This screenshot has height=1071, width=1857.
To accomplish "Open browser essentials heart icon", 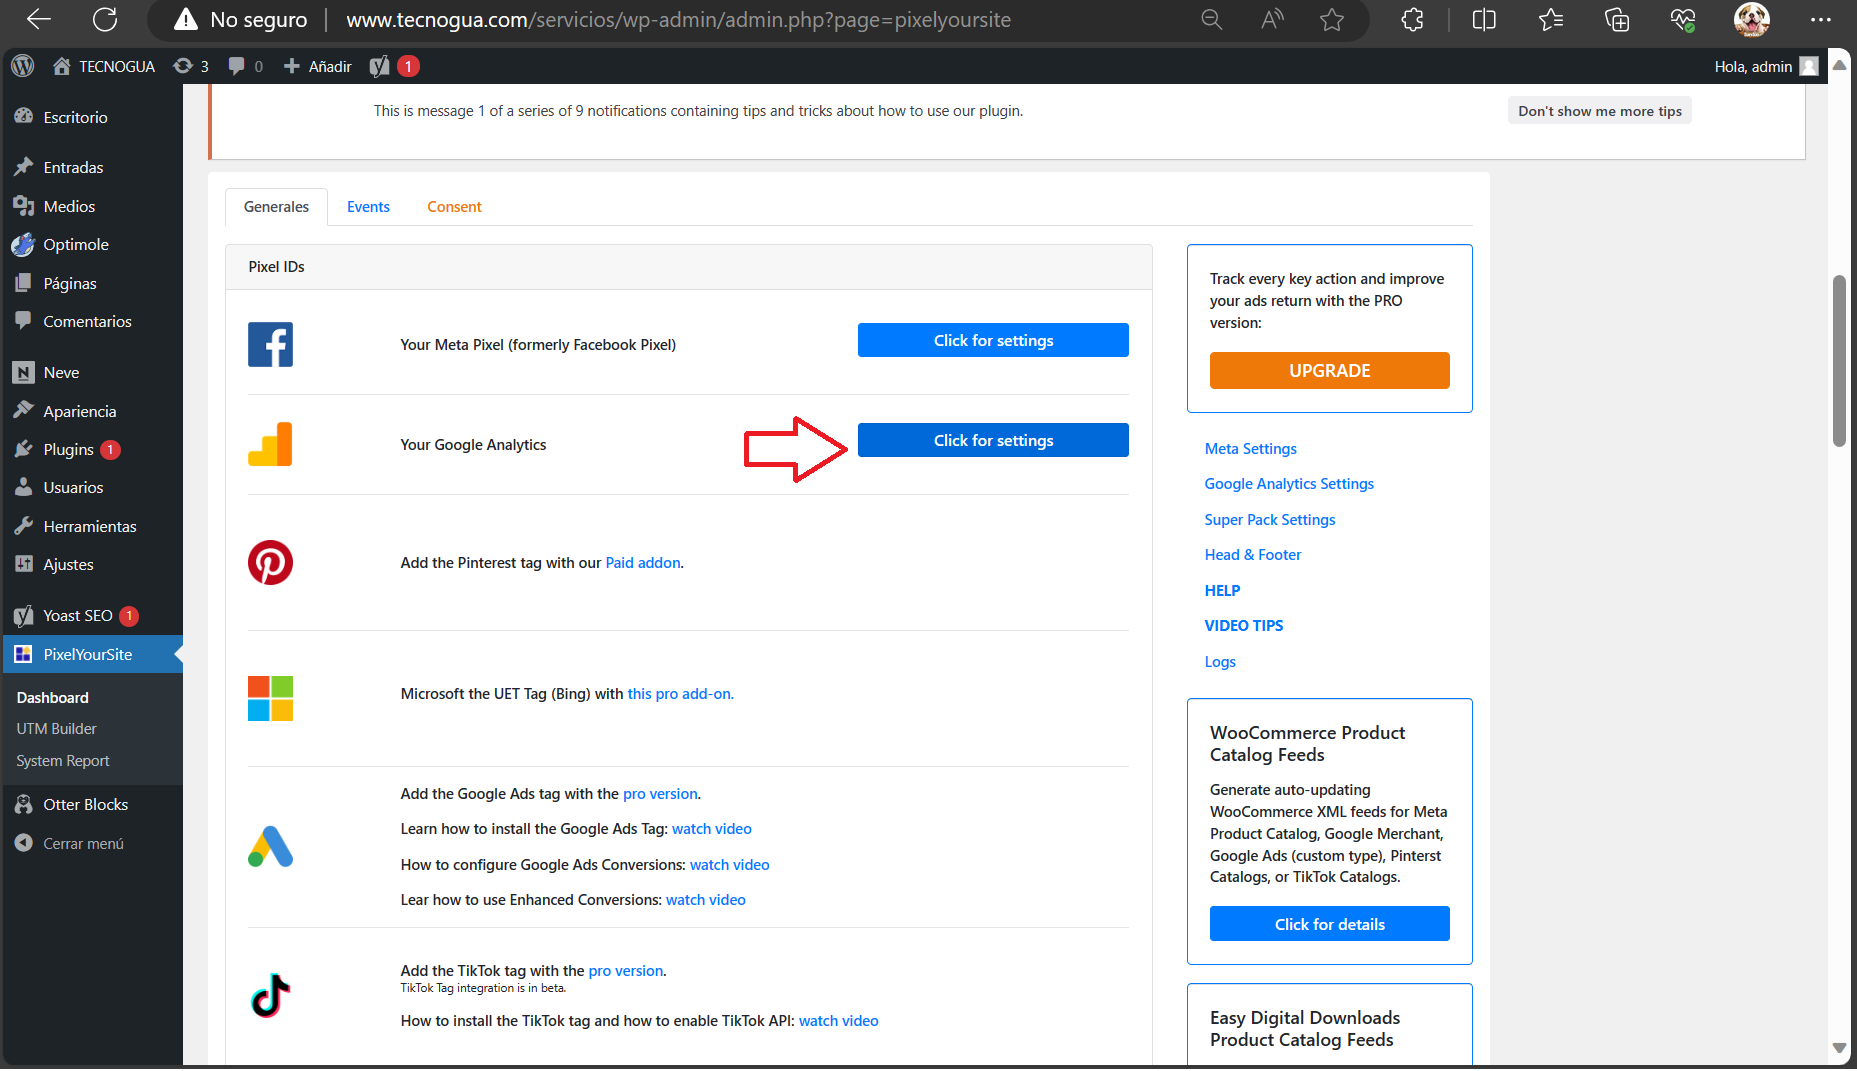I will click(x=1683, y=19).
